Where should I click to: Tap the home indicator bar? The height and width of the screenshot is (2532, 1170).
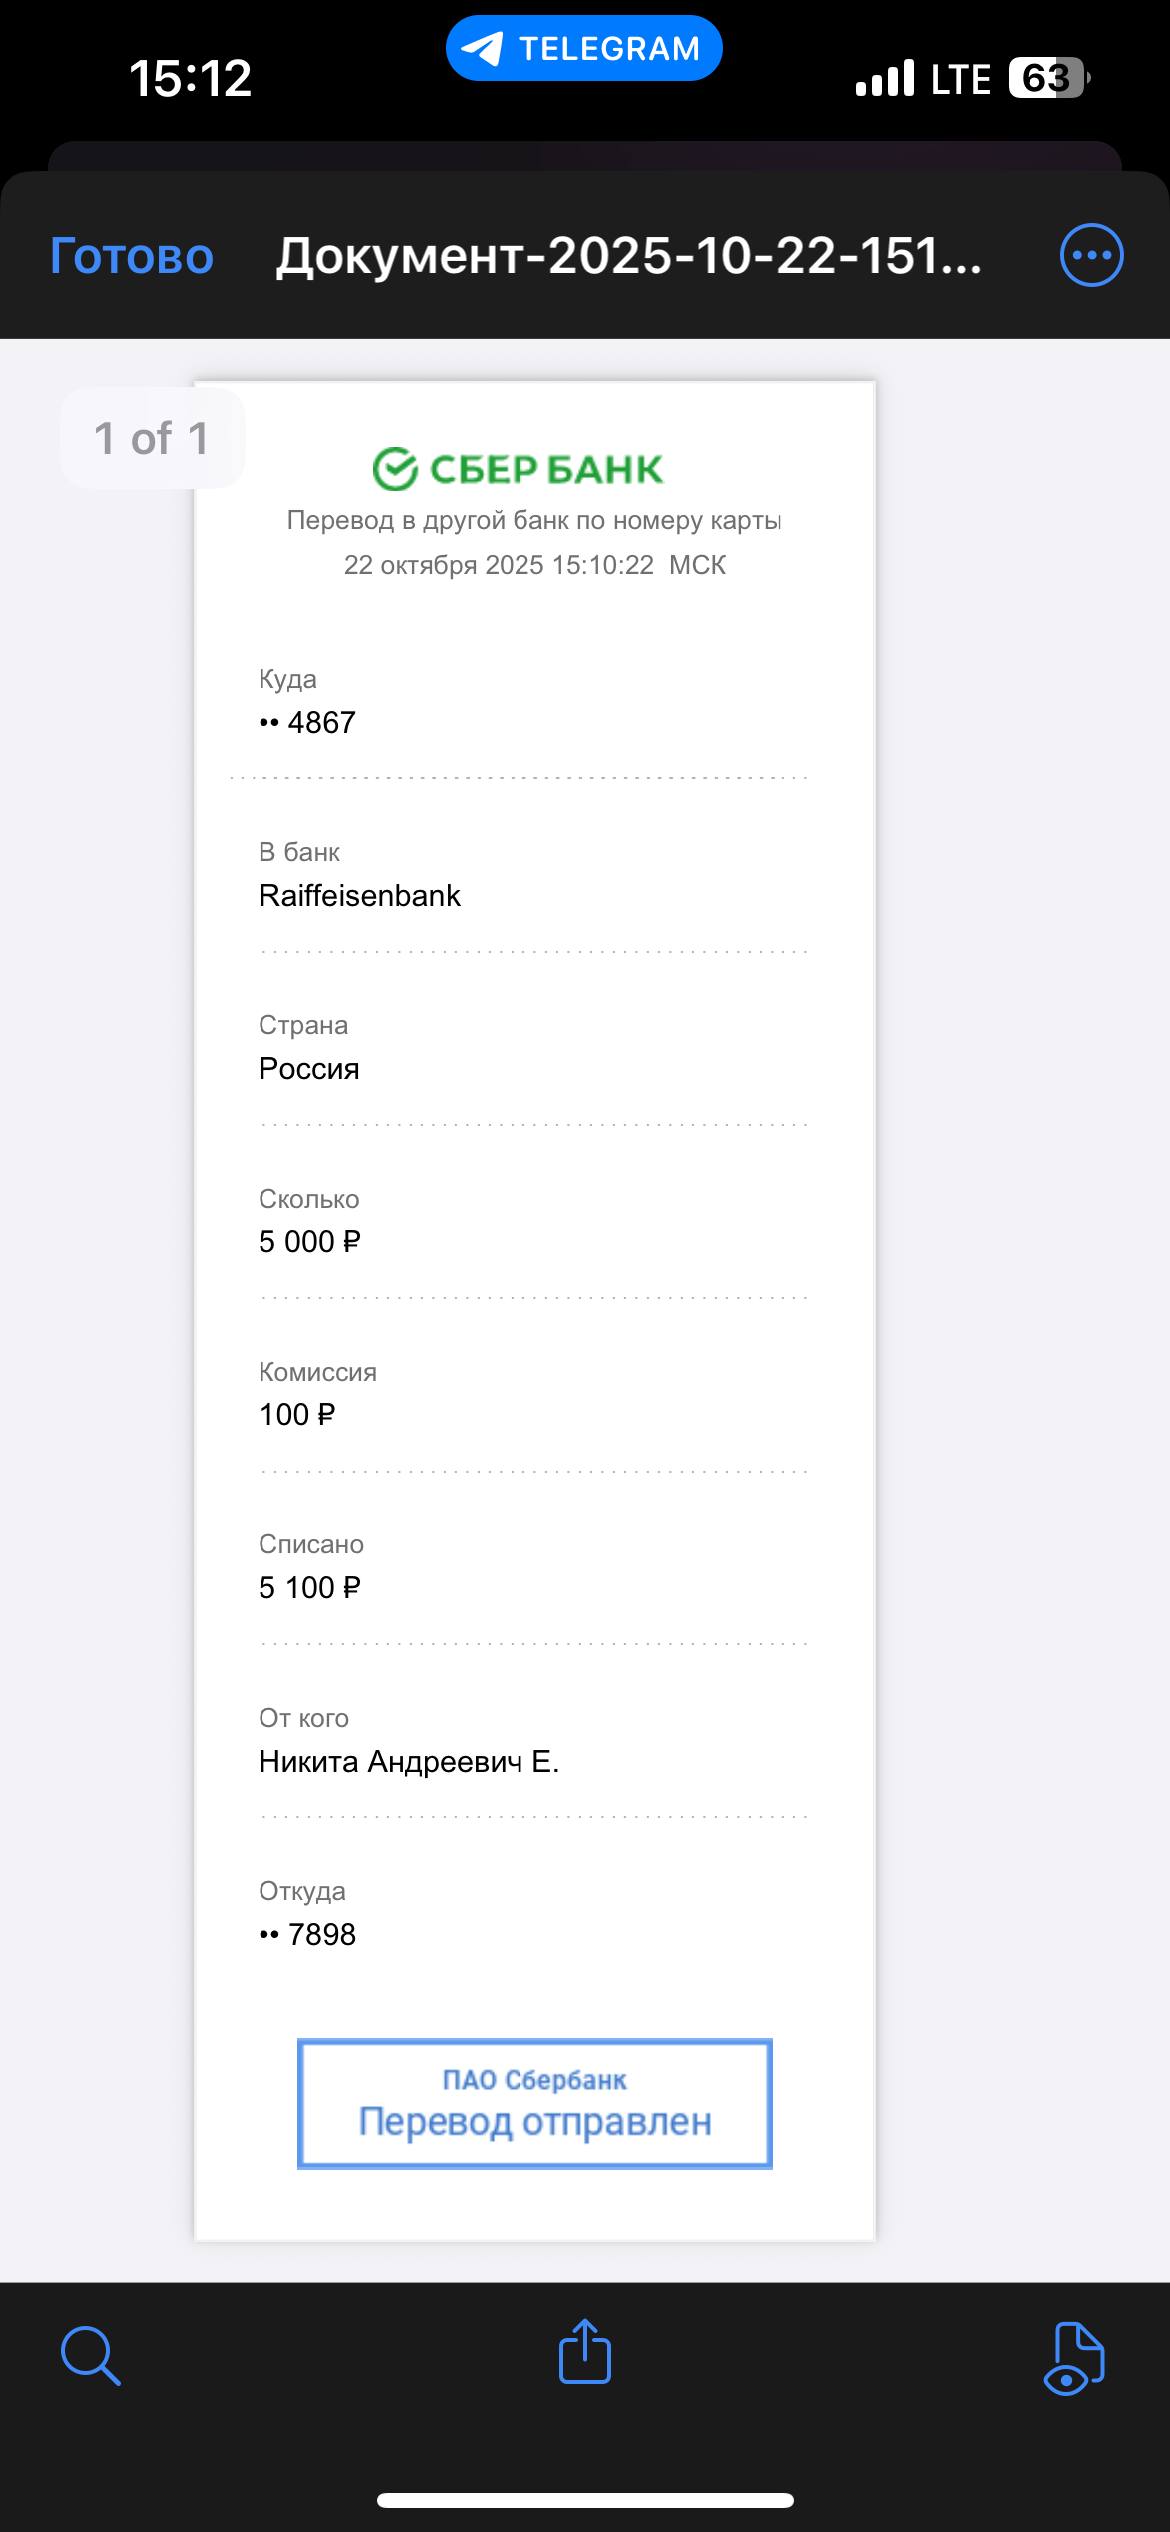pyautogui.click(x=585, y=2501)
